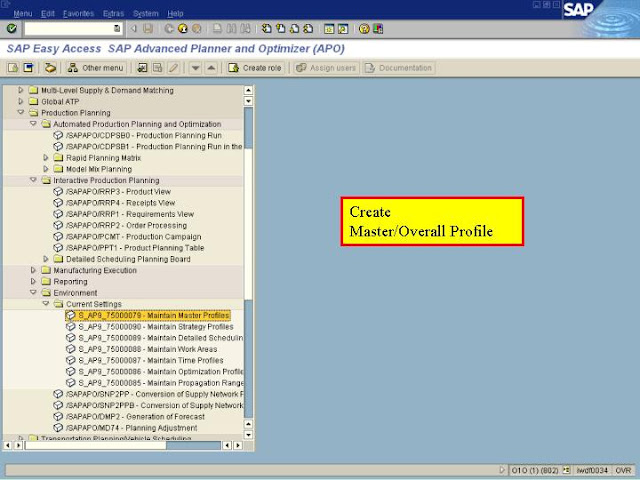Select /SAPAPO/MD74 - Planning Adjustment
The width and height of the screenshot is (640, 480).
(131, 428)
